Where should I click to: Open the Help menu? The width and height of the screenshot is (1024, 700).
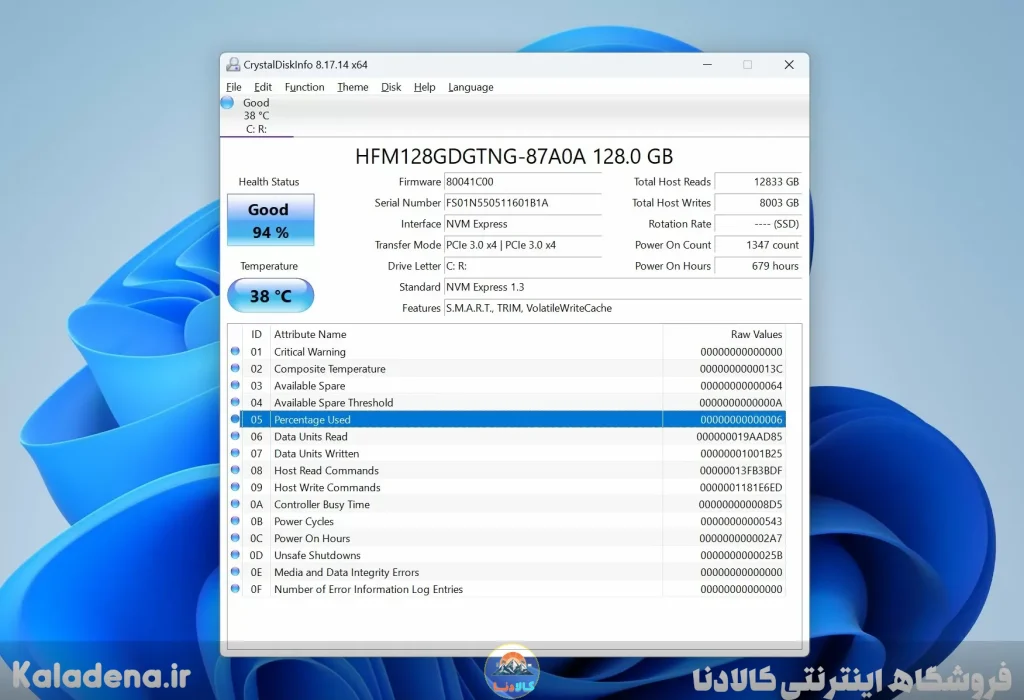(x=424, y=87)
